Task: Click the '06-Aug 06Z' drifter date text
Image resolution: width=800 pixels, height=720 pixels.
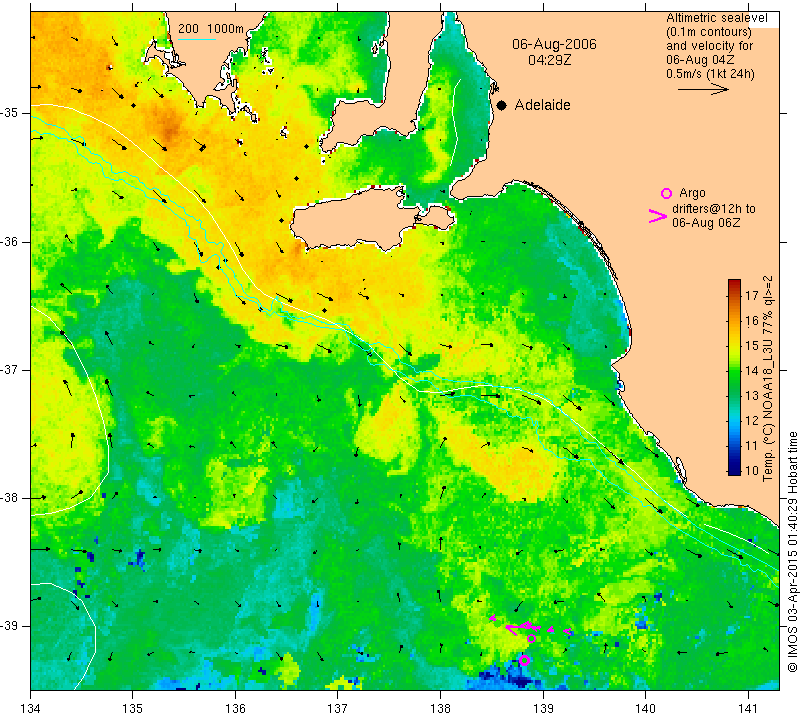Action: pyautogui.click(x=706, y=223)
